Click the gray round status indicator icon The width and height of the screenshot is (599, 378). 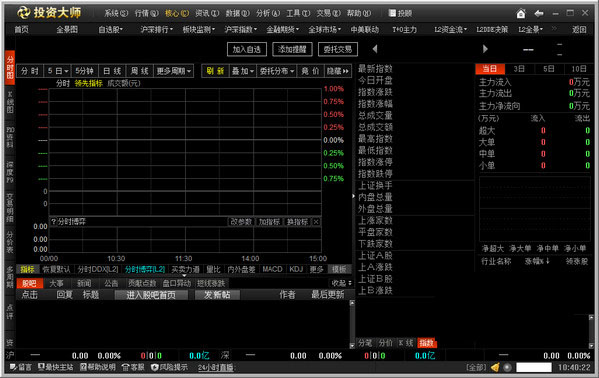(x=507, y=368)
